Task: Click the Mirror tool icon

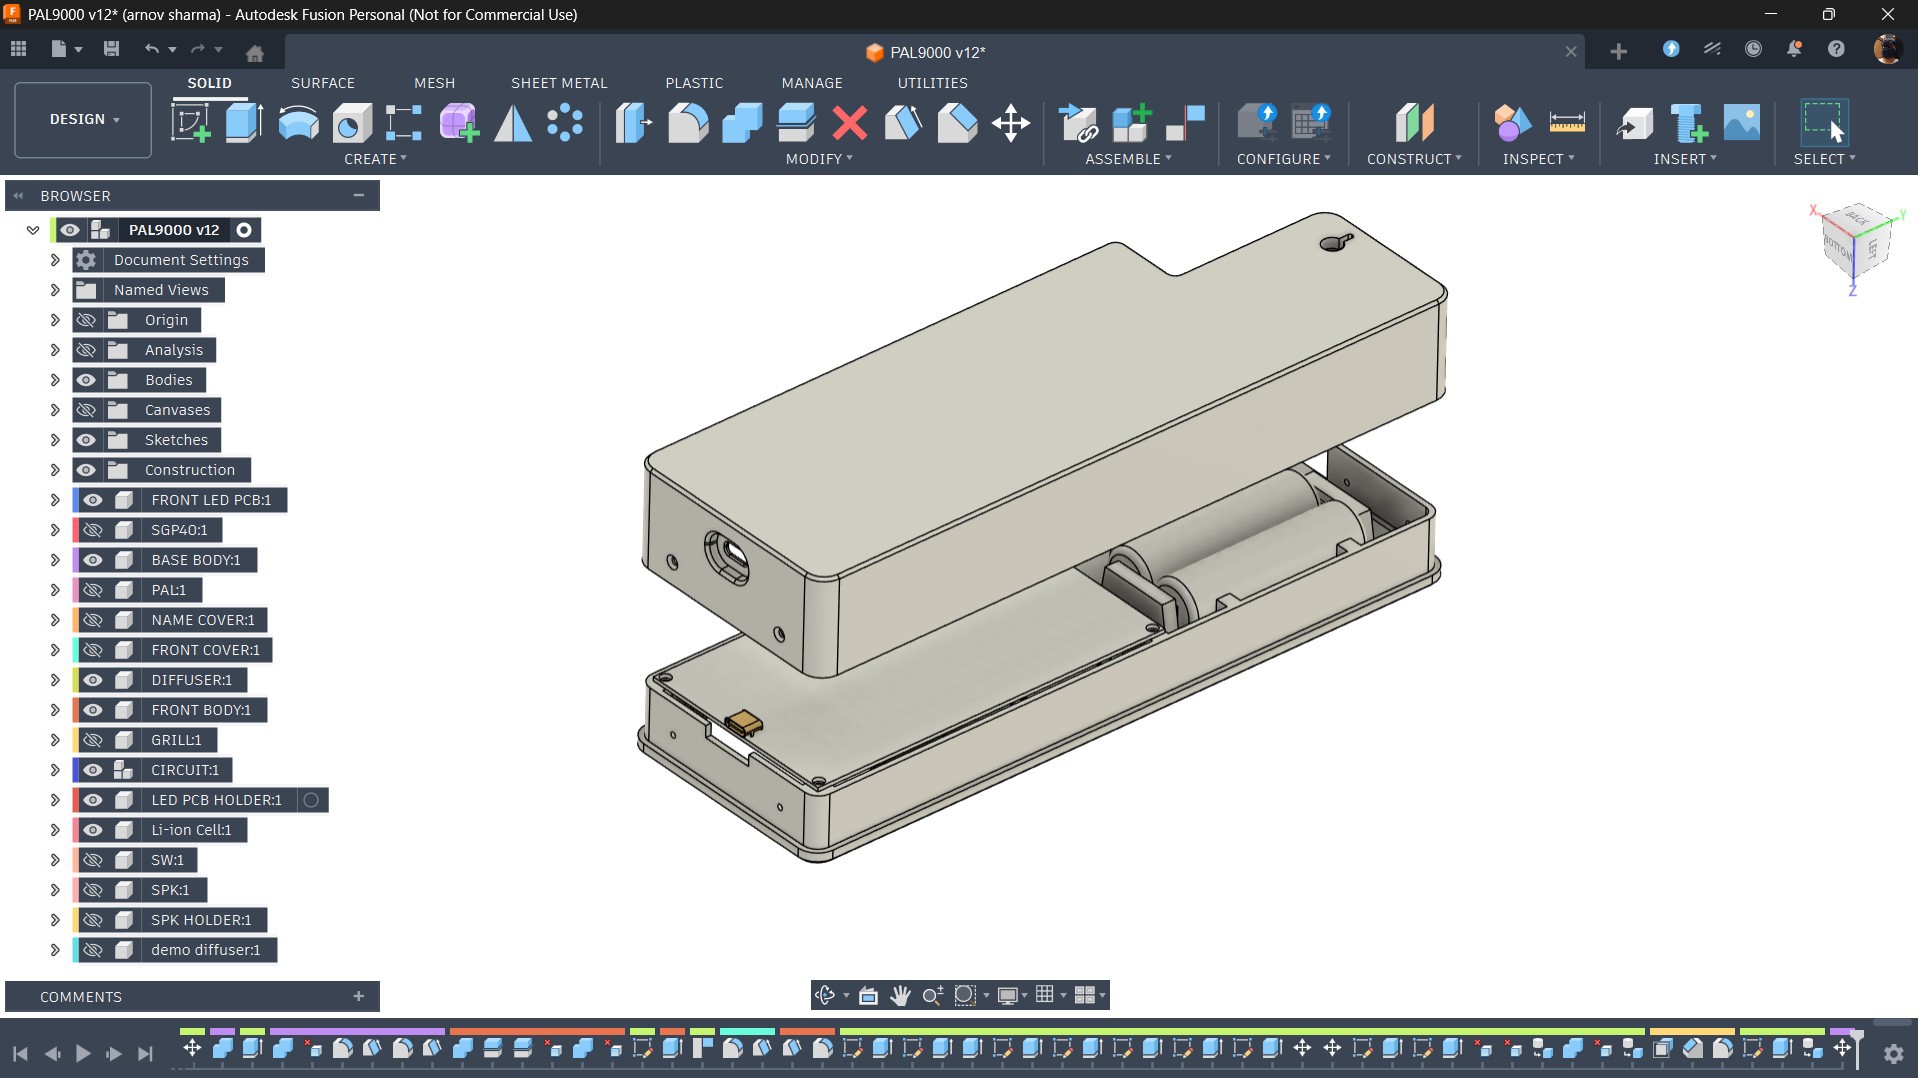Action: tap(513, 123)
